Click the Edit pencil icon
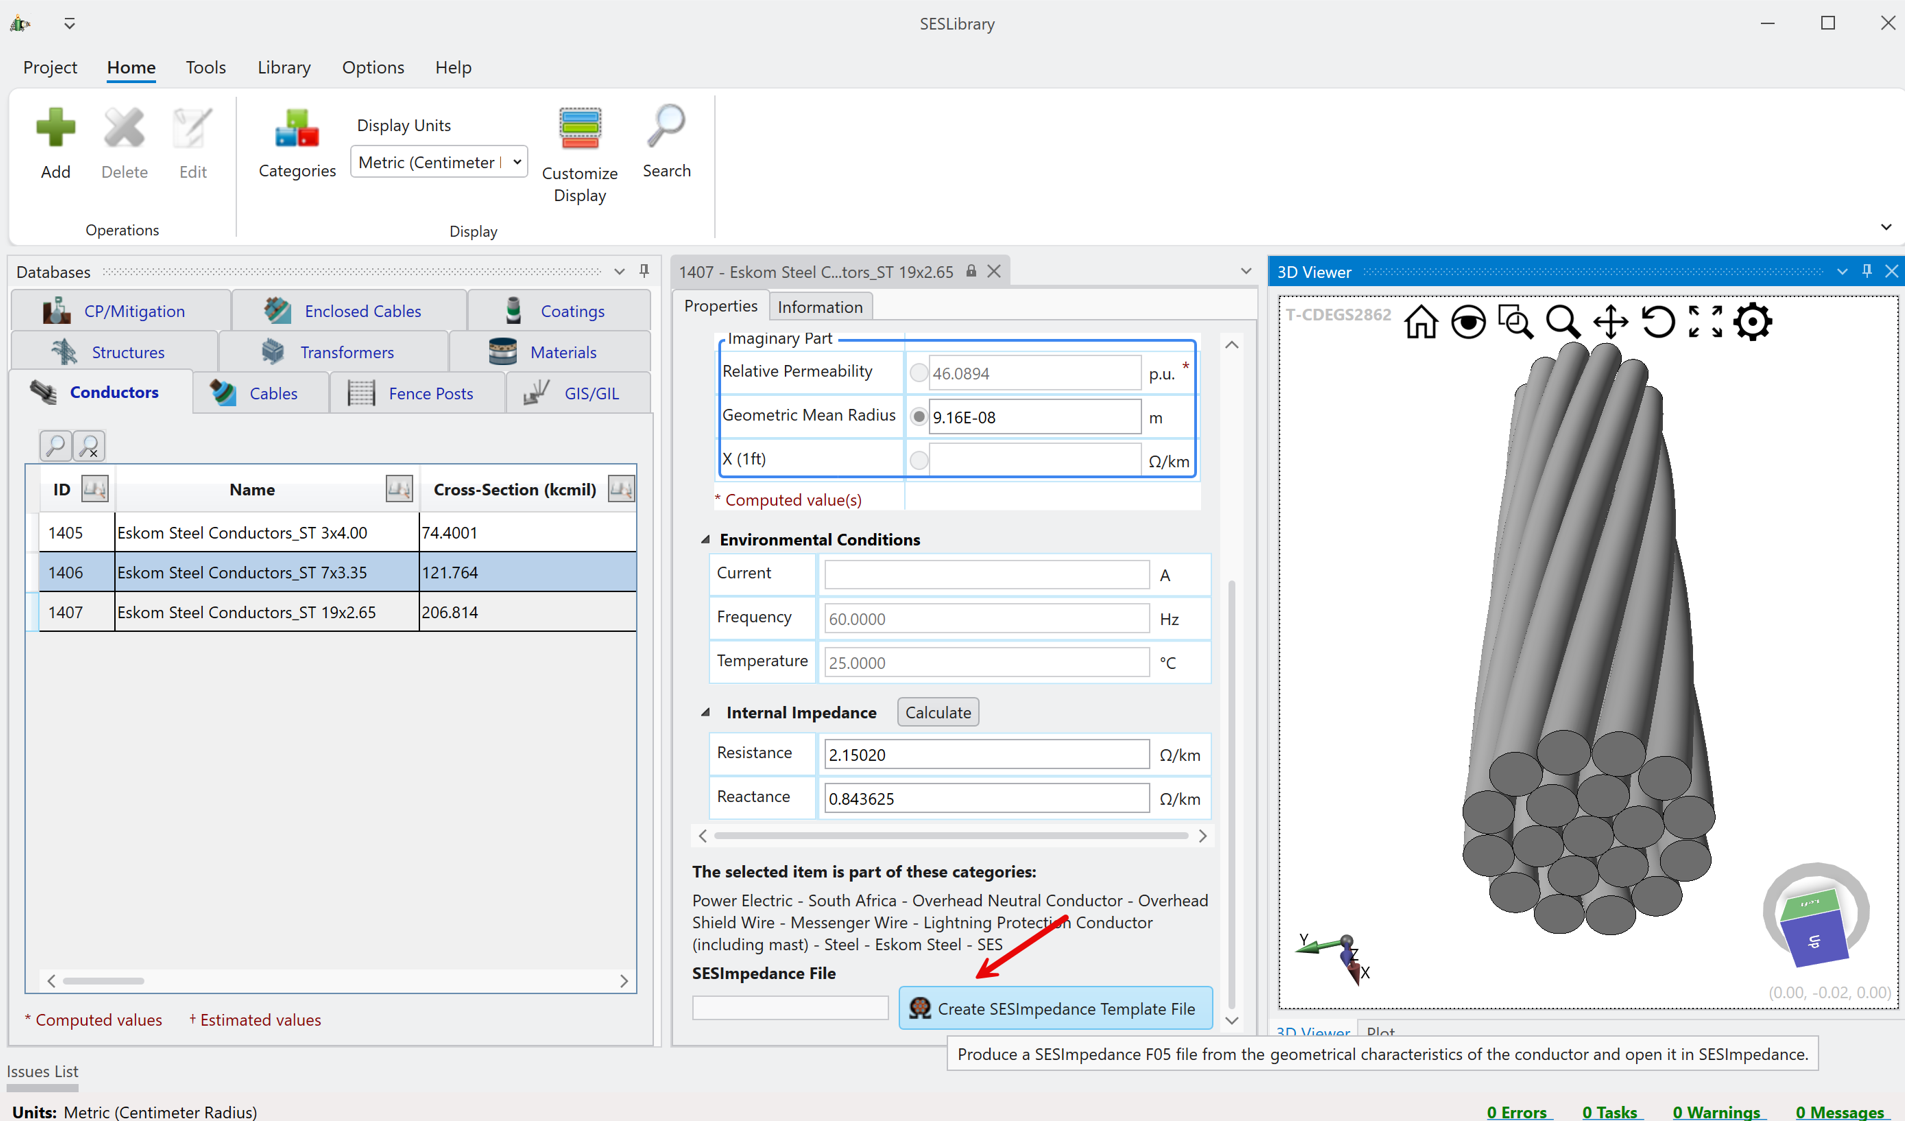This screenshot has height=1121, width=1905. tap(192, 128)
